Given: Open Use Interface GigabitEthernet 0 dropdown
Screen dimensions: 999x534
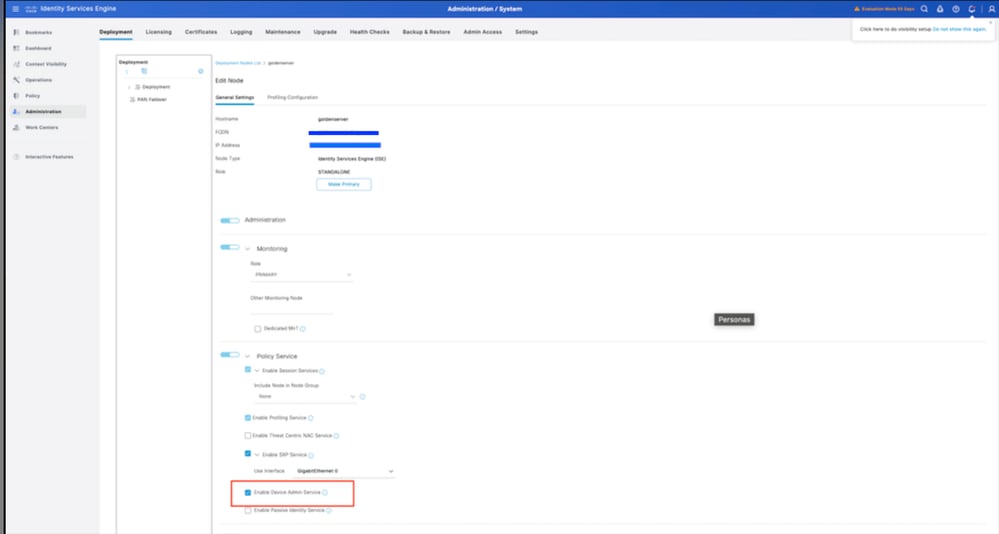Looking at the screenshot, I should click(x=344, y=471).
